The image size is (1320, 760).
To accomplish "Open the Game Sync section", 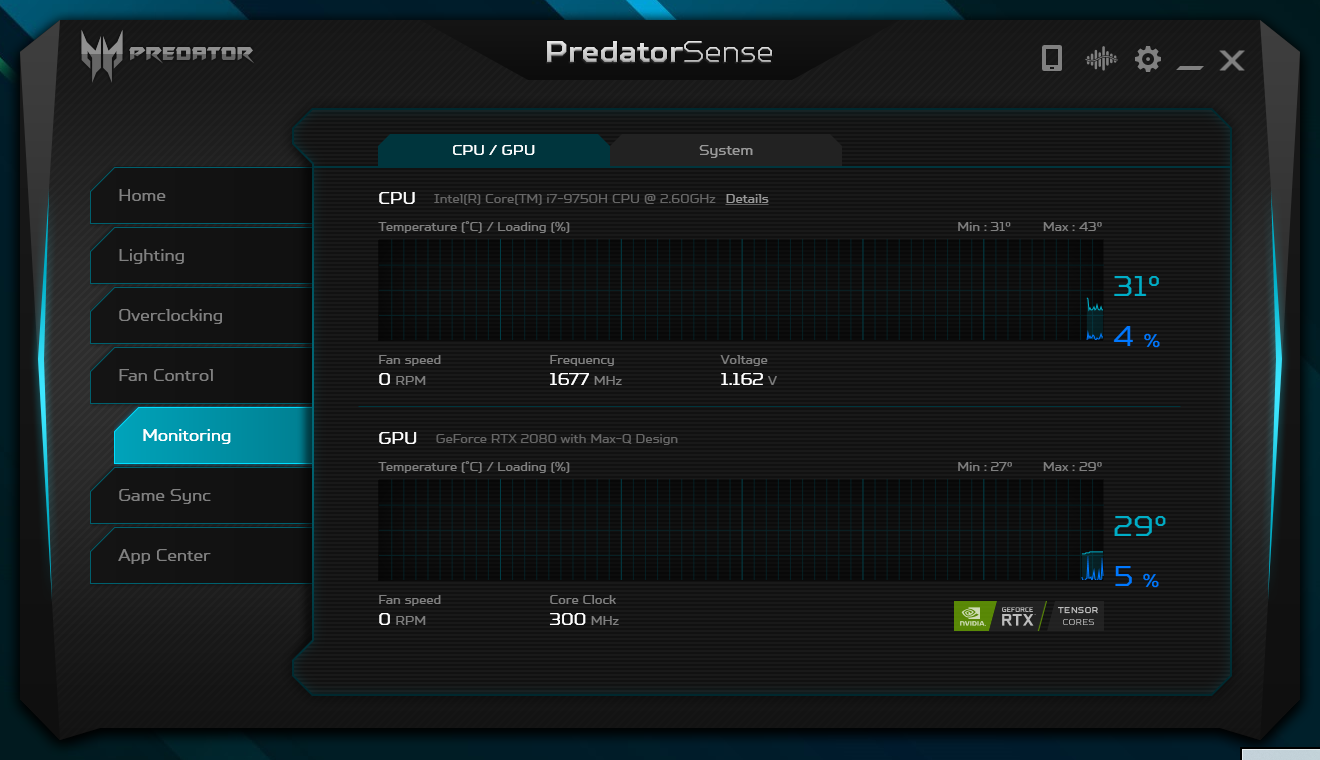I will pyautogui.click(x=200, y=495).
